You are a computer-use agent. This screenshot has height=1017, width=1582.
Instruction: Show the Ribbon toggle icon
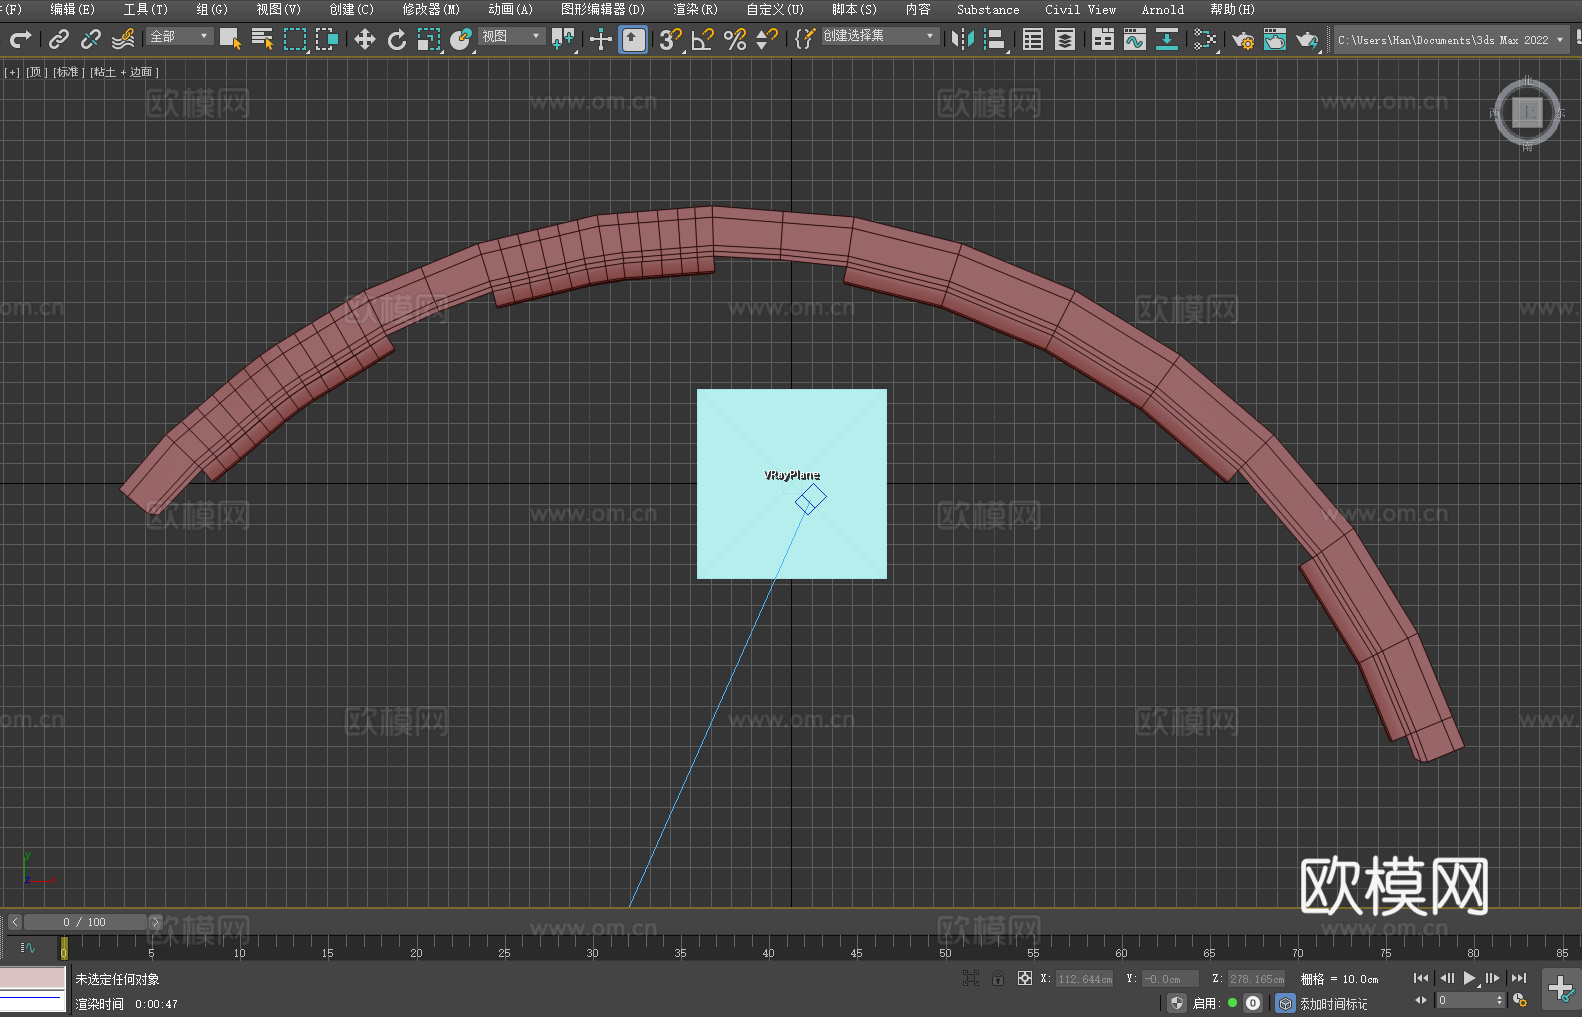[1103, 39]
